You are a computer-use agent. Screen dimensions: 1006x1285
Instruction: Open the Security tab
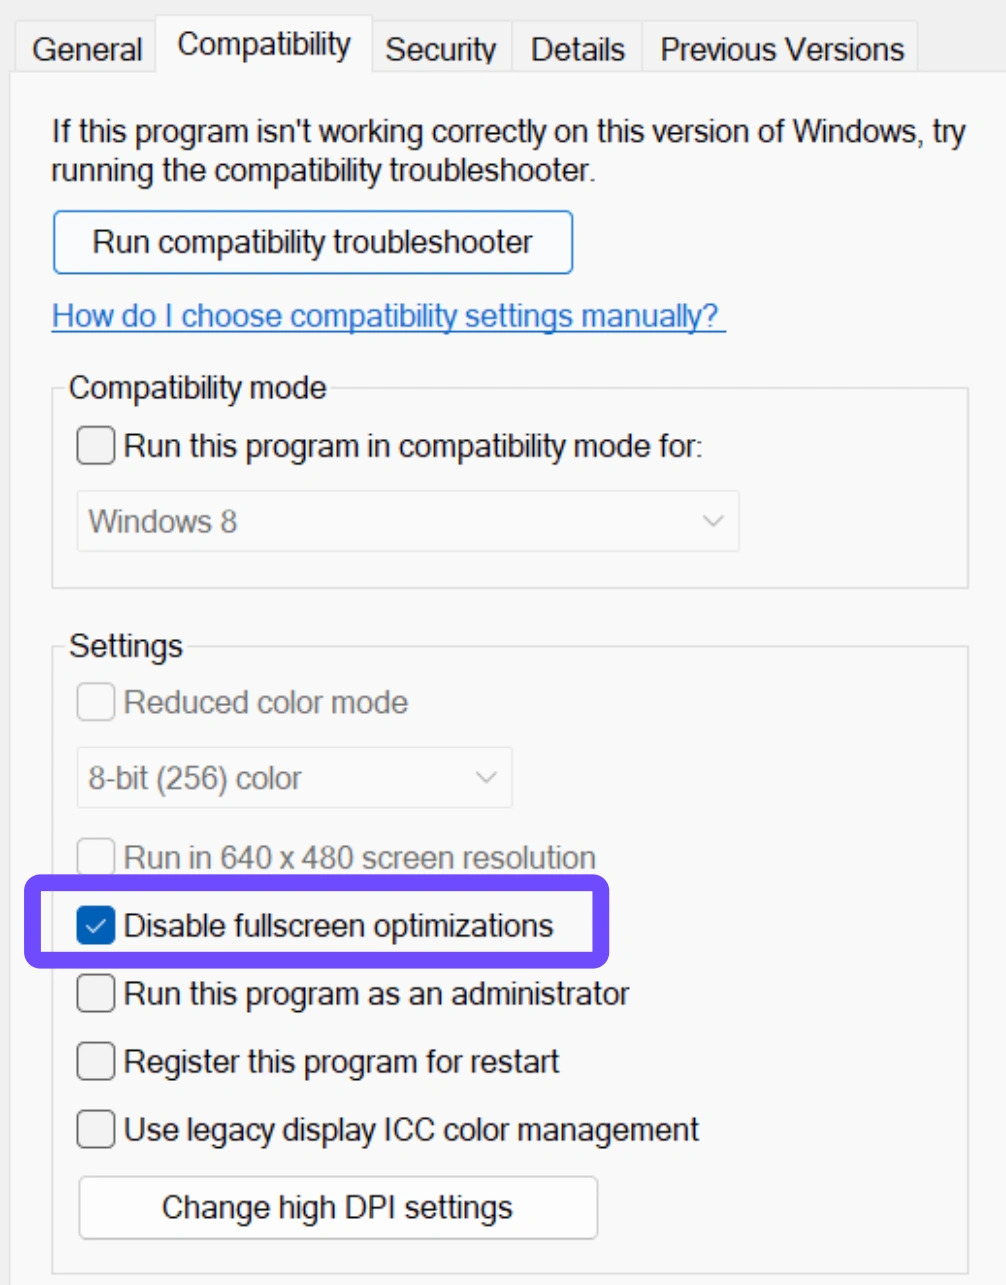441,49
